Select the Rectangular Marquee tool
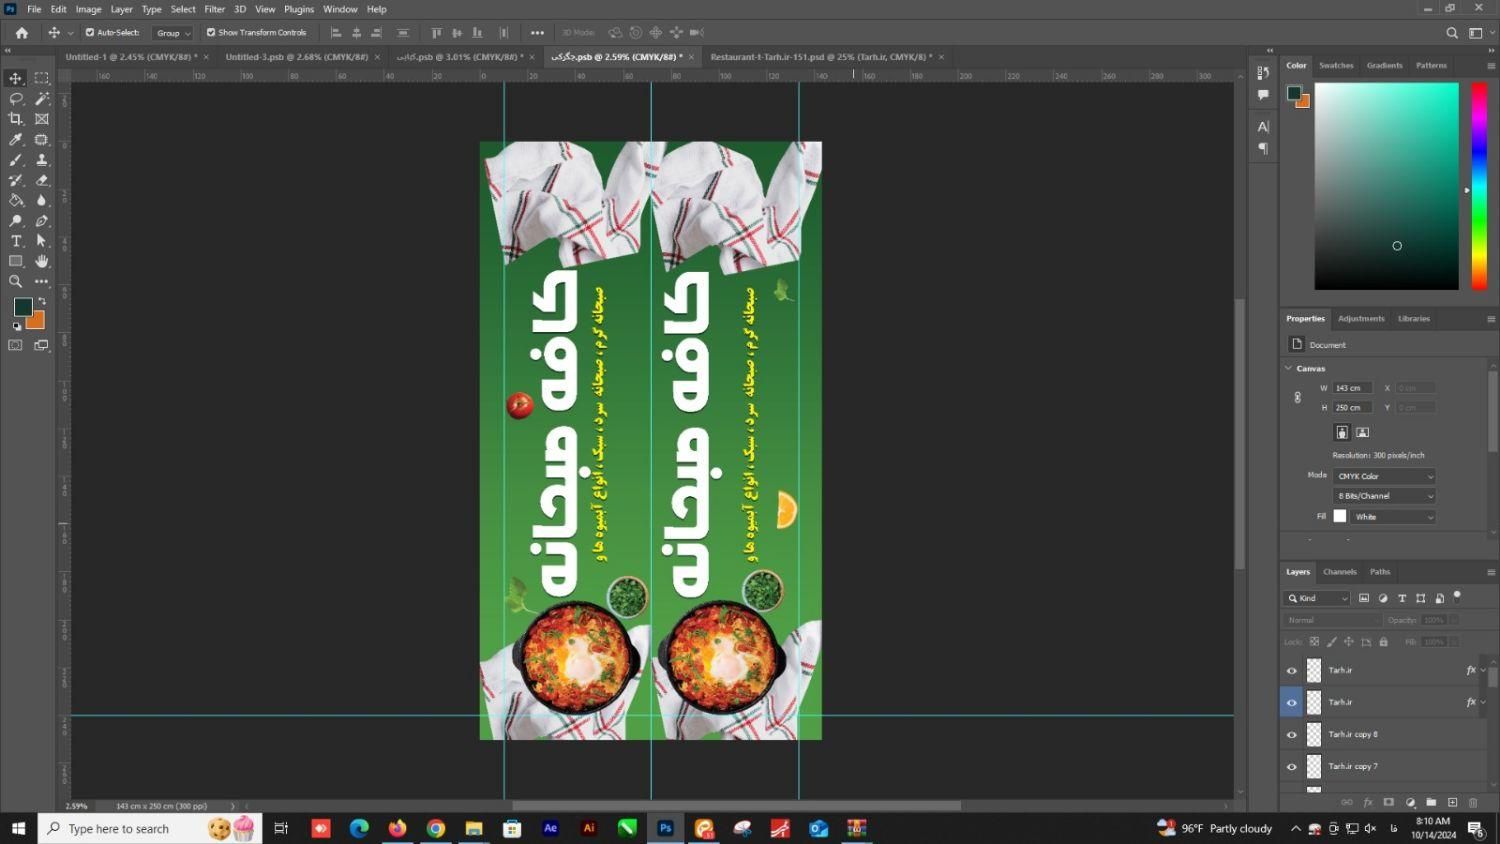Viewport: 1500px width, 844px height. click(x=42, y=78)
